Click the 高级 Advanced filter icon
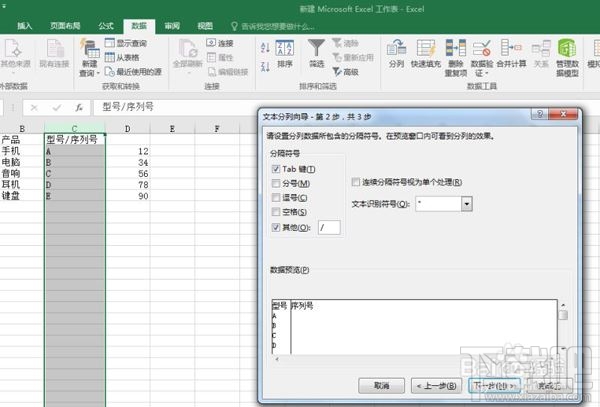The height and width of the screenshot is (407, 600). 337,72
